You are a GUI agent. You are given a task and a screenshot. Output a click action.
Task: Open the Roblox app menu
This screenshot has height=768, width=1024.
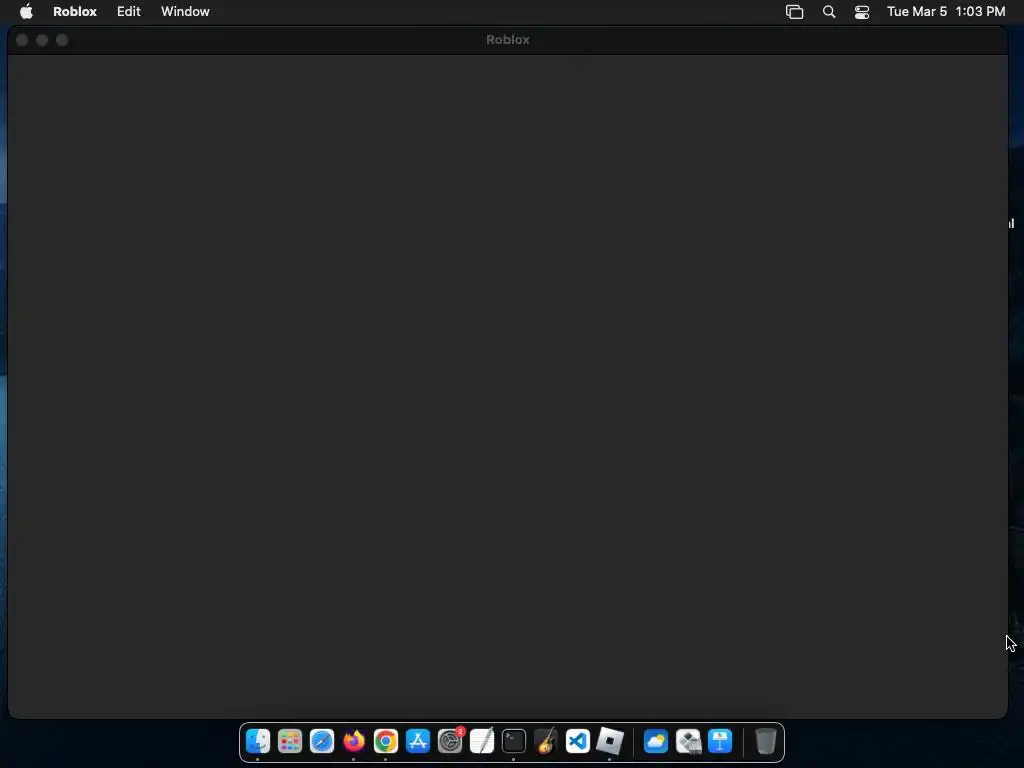pyautogui.click(x=74, y=12)
